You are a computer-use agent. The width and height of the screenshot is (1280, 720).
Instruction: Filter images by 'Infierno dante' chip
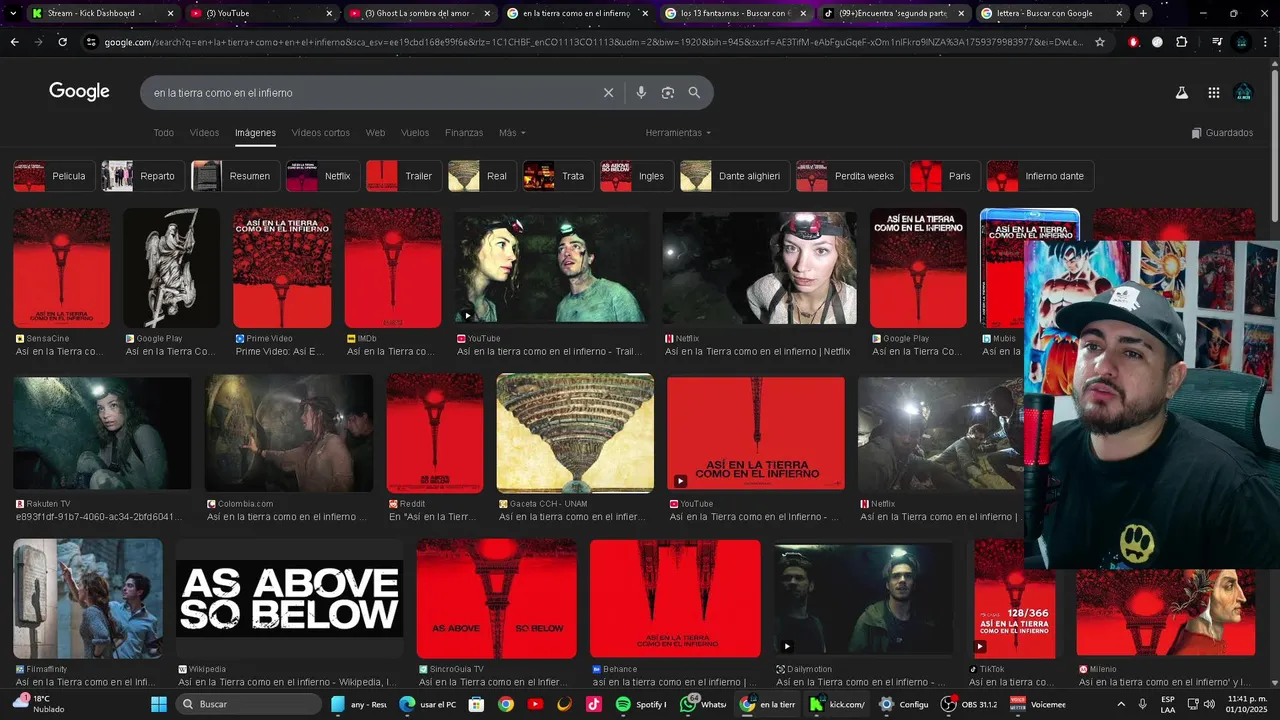tap(1040, 176)
